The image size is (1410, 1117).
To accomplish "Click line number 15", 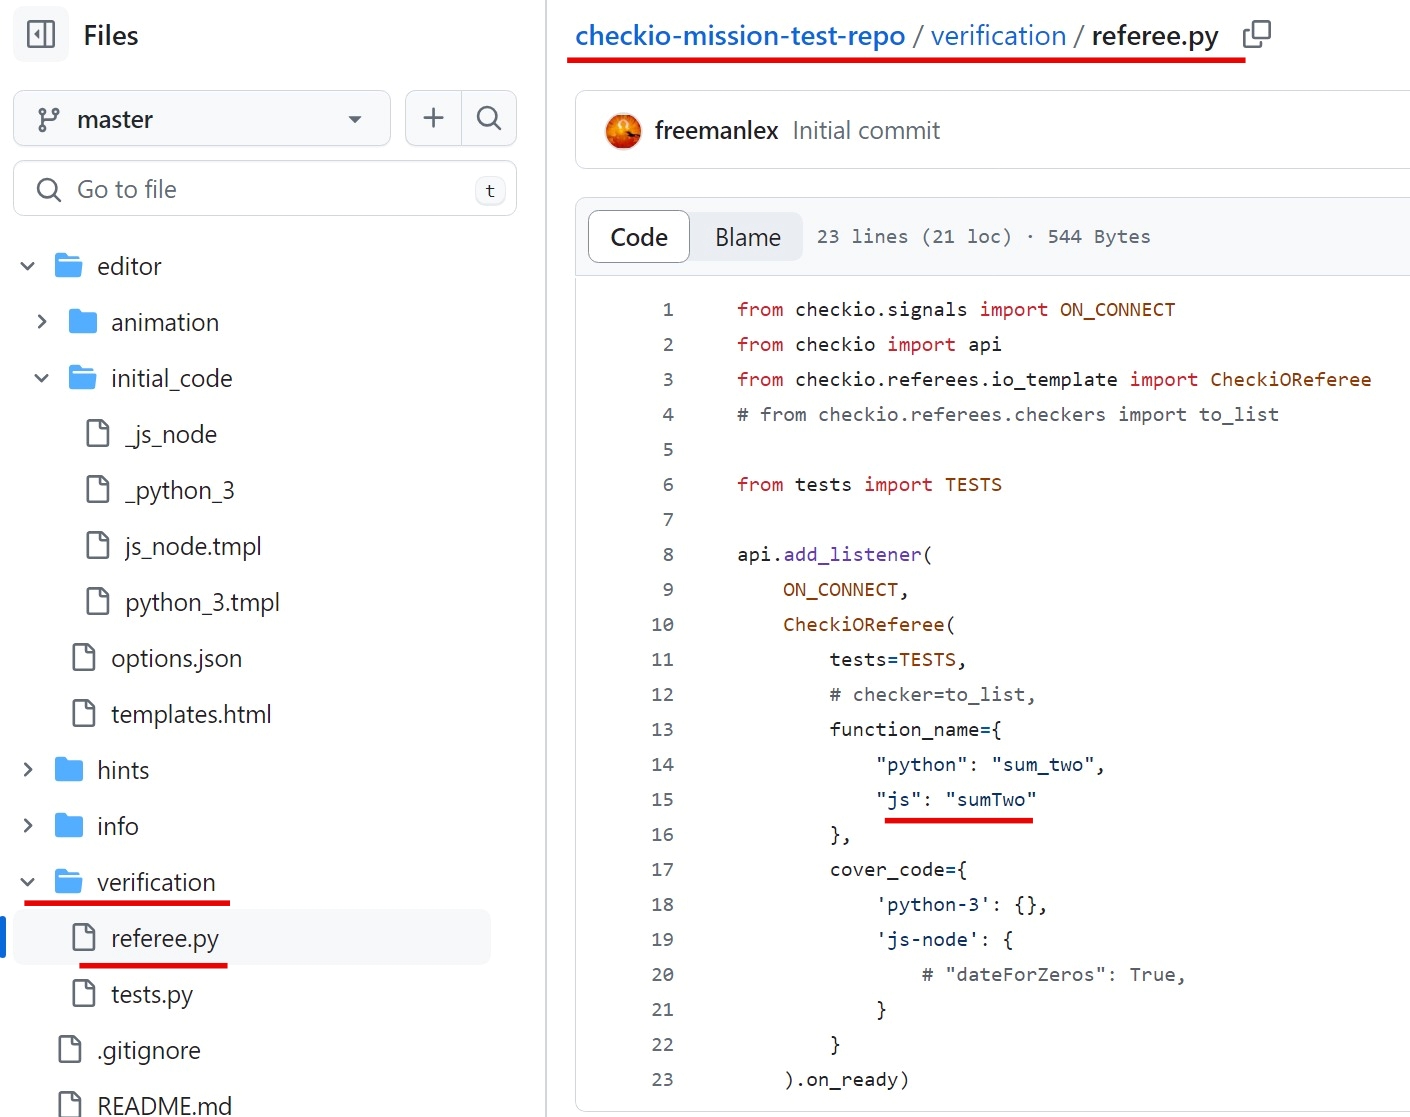I will click(662, 800).
